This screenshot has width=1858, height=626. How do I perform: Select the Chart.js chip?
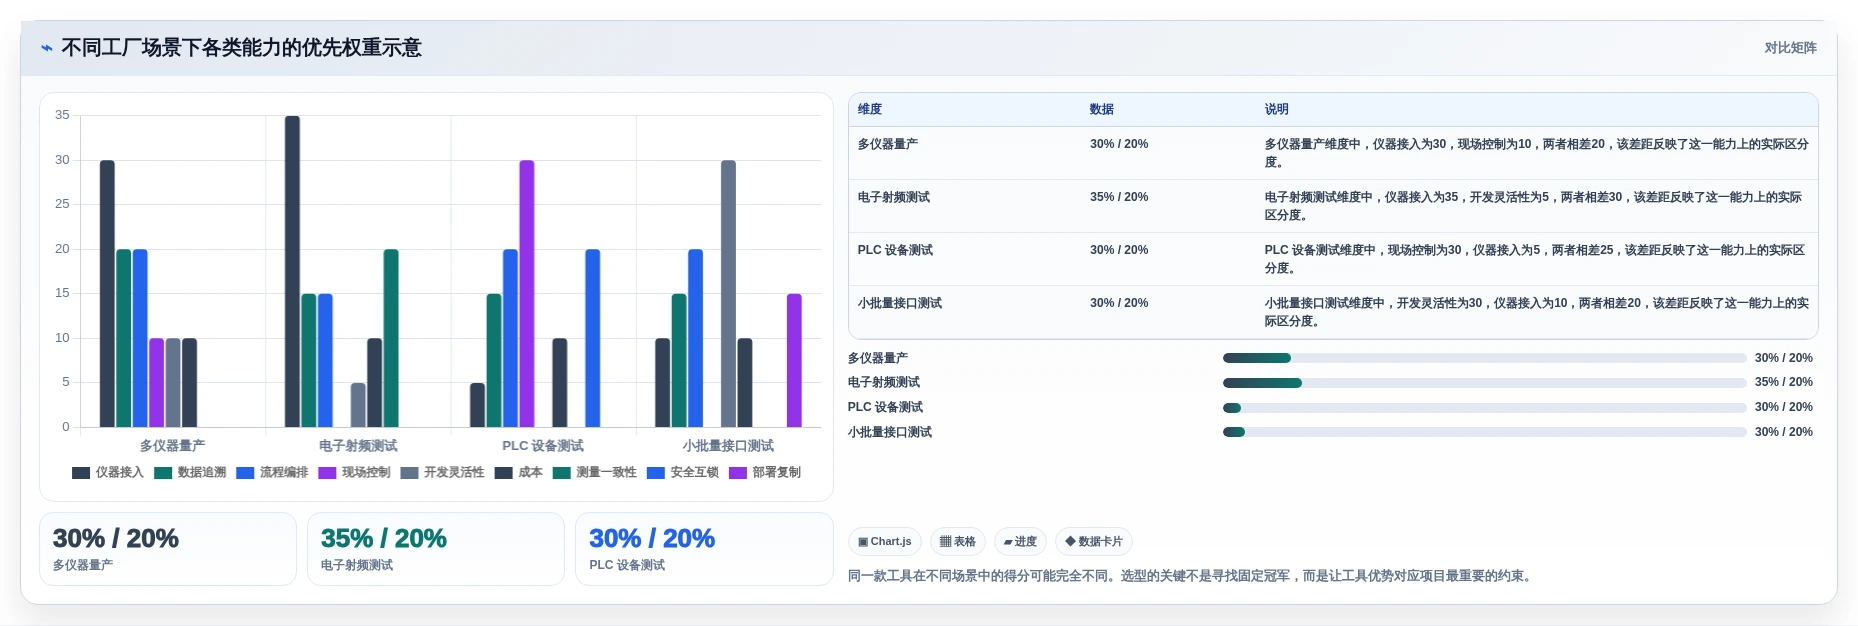click(x=885, y=542)
